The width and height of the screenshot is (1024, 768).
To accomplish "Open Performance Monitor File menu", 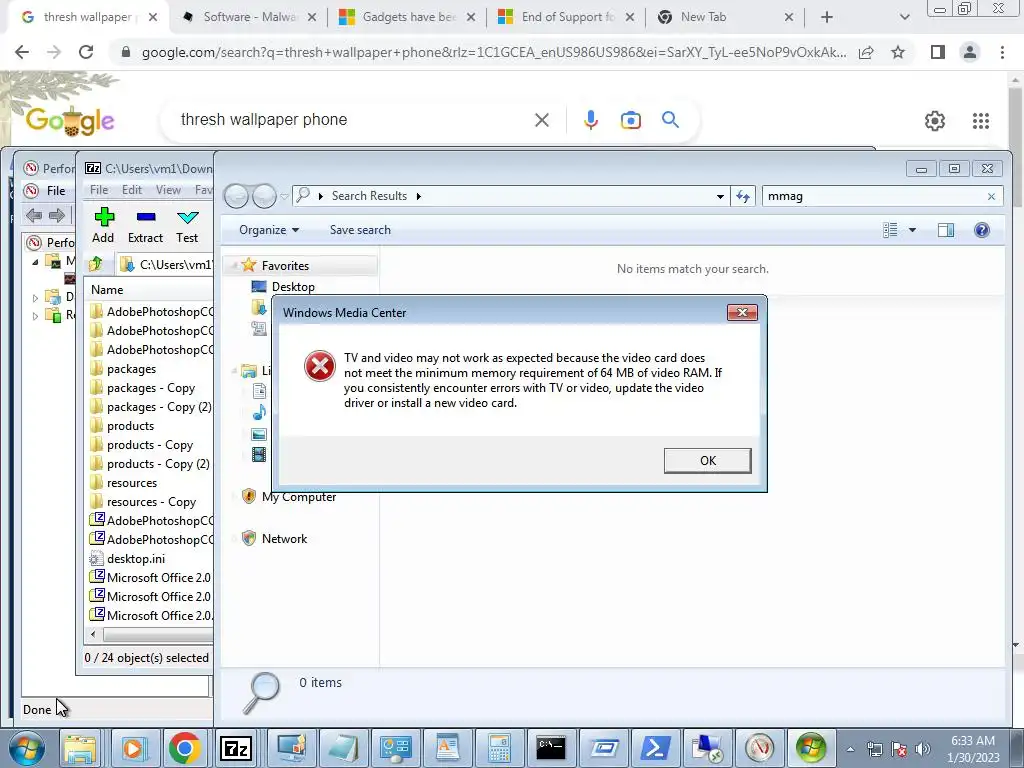I will point(56,191).
